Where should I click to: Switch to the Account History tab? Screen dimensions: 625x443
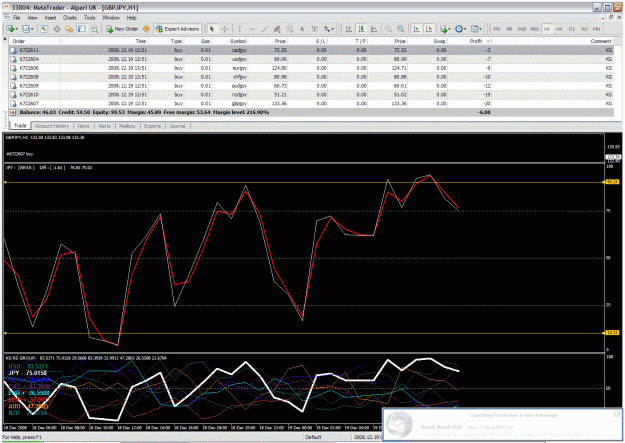click(x=52, y=126)
